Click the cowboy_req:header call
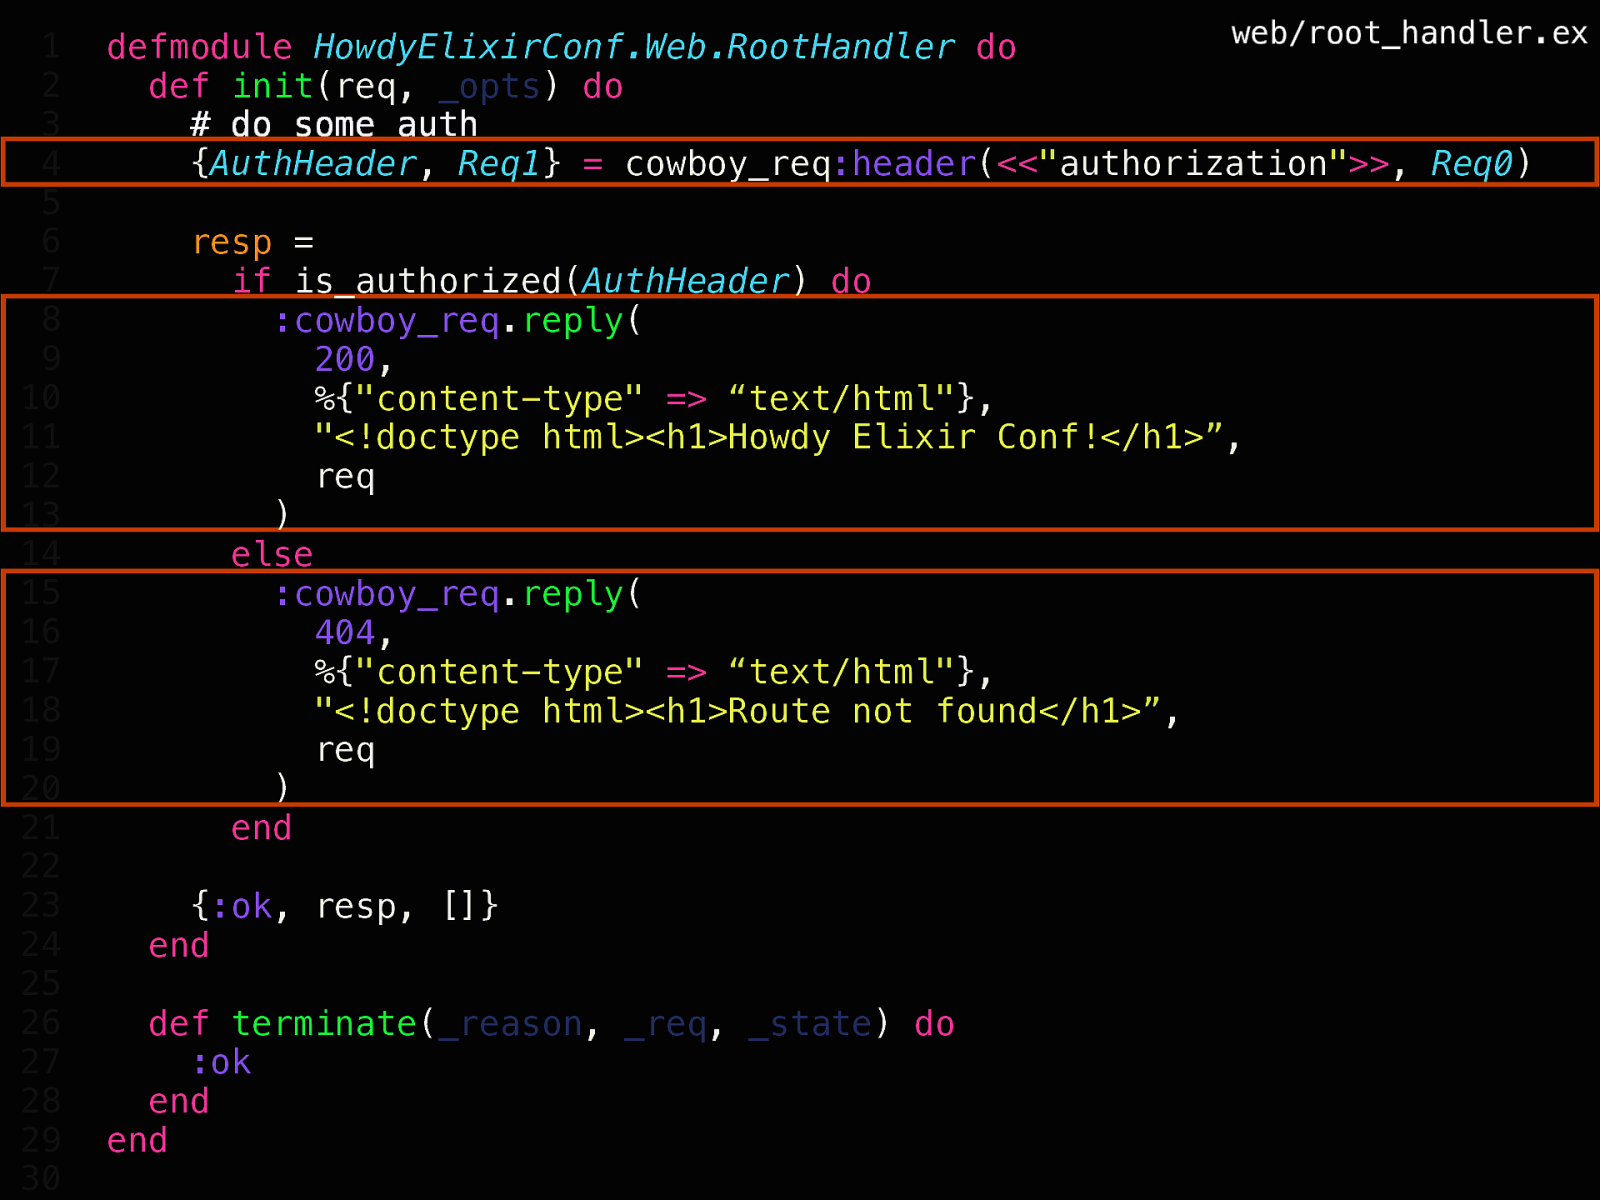The image size is (1600, 1200). (x=800, y=164)
